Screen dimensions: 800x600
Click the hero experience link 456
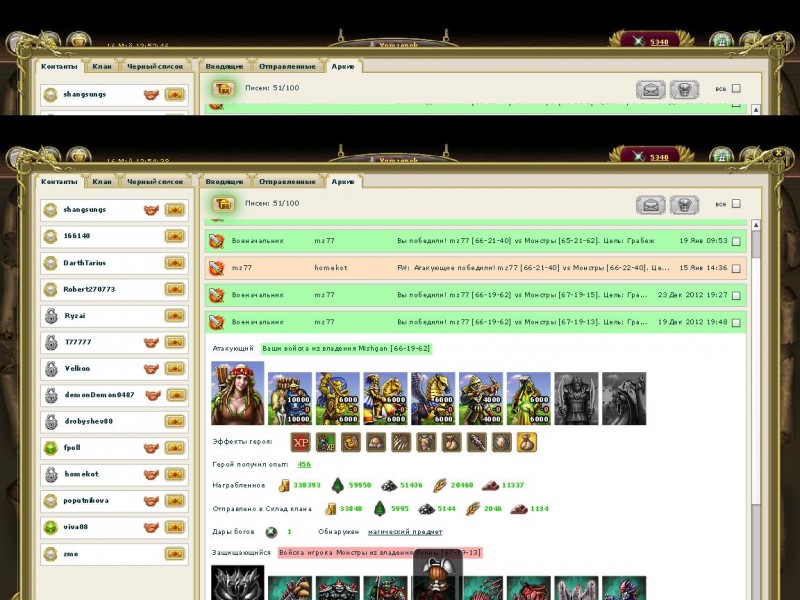[x=304, y=464]
